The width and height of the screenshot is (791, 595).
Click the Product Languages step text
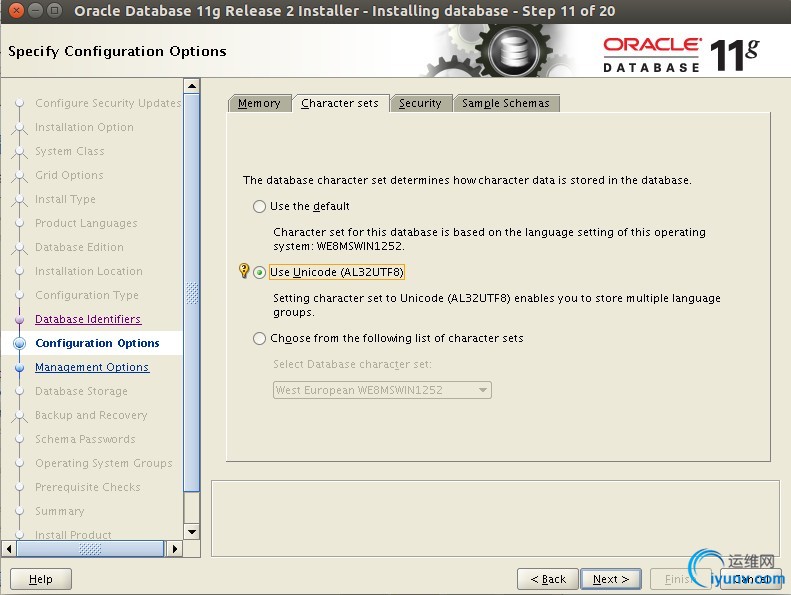click(86, 223)
